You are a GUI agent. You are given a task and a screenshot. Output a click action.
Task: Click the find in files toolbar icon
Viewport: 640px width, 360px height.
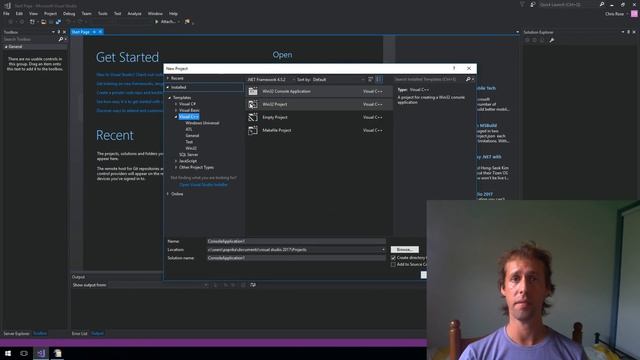187,22
